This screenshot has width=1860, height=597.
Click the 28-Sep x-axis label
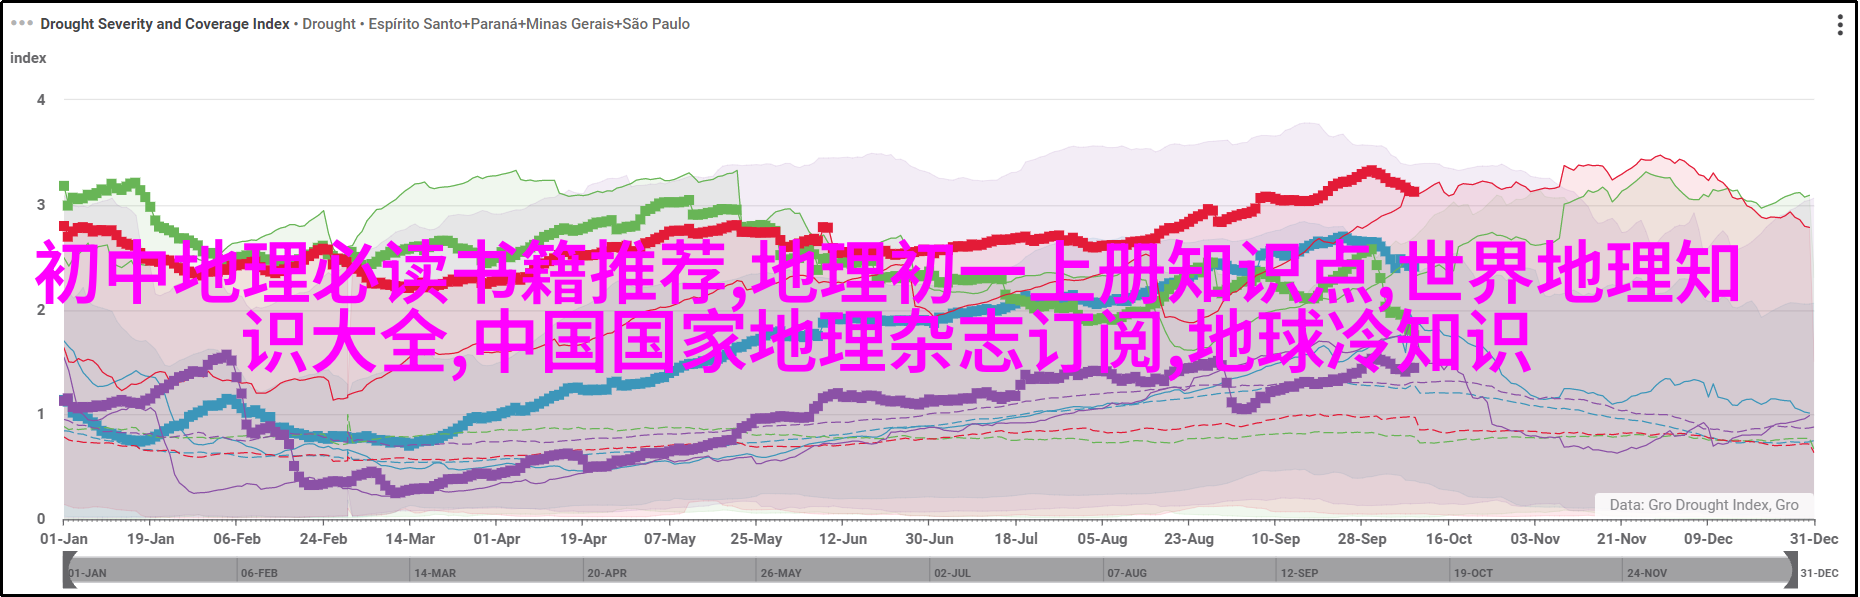[1362, 539]
